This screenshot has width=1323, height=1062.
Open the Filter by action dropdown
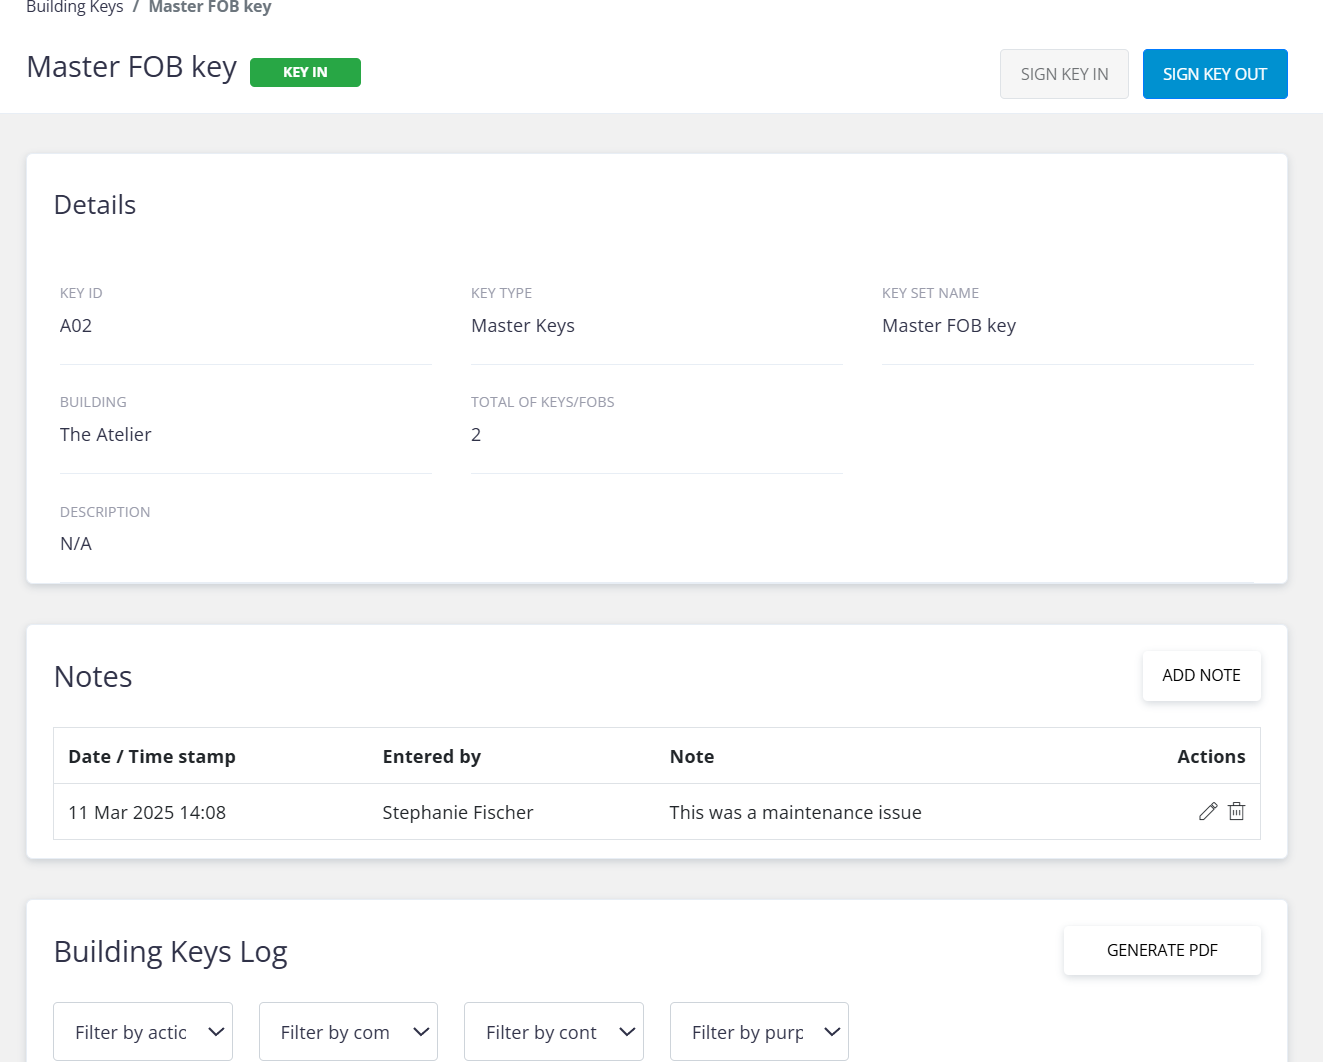pyautogui.click(x=143, y=1032)
